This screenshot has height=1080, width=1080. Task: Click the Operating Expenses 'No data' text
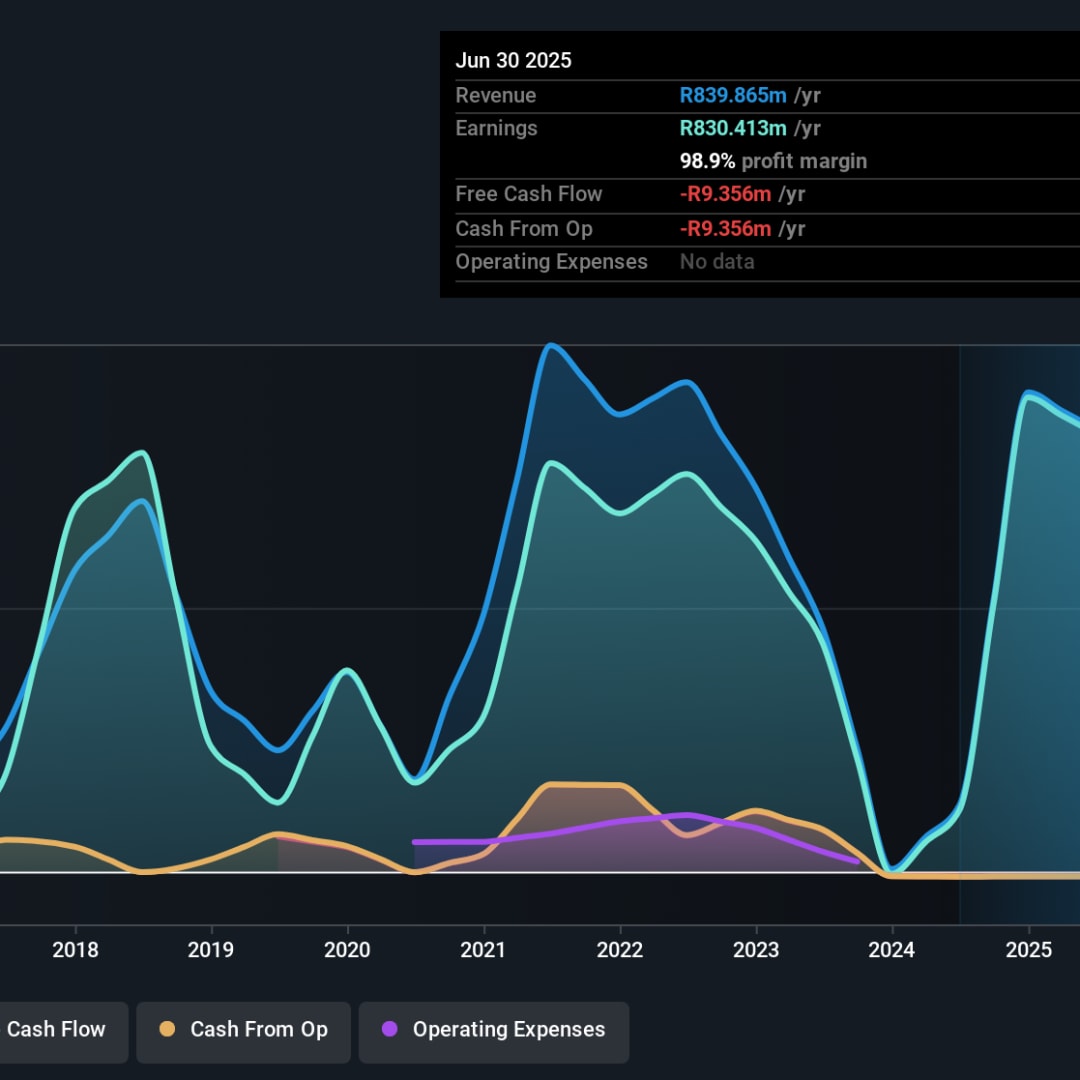tap(717, 262)
